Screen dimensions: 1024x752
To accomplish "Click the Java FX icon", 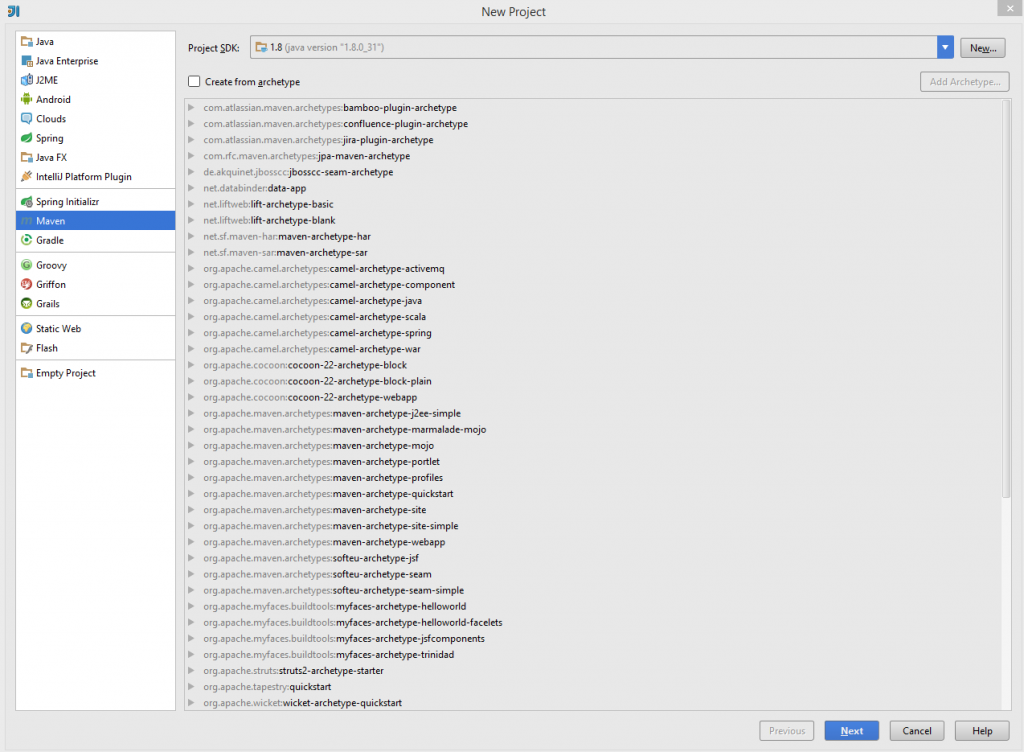I will pos(27,157).
